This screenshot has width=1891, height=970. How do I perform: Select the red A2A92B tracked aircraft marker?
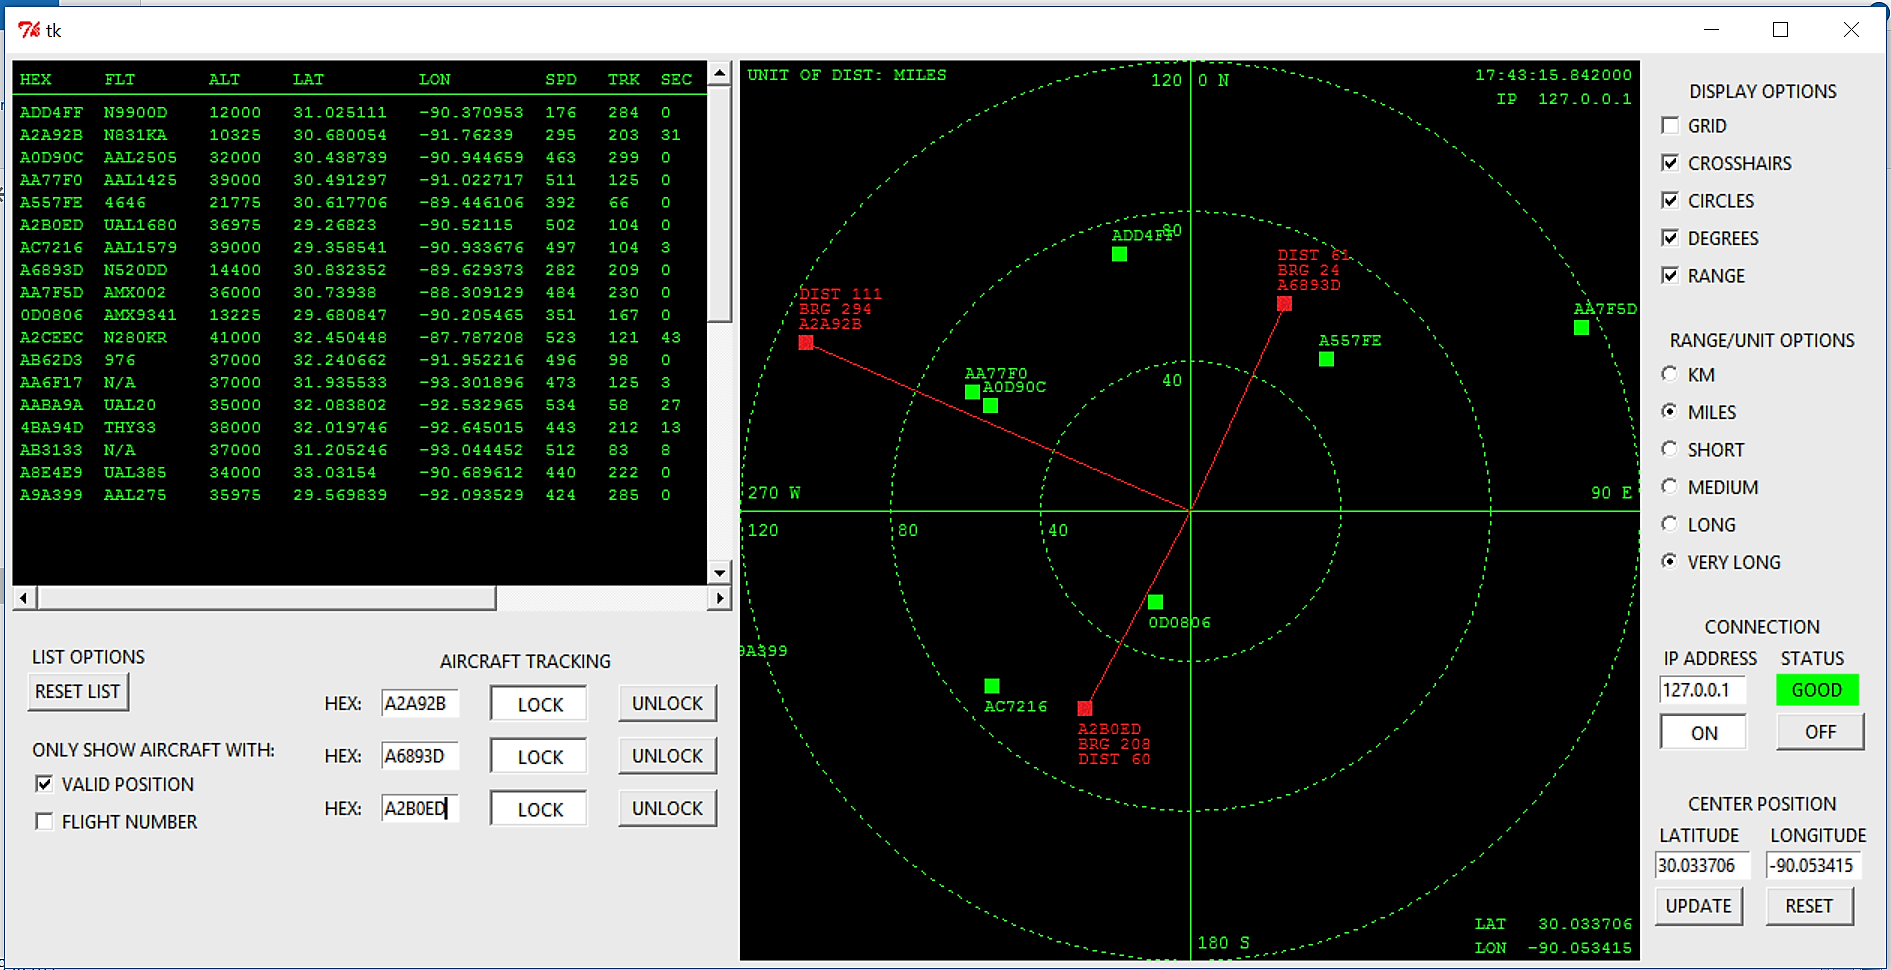(x=806, y=343)
